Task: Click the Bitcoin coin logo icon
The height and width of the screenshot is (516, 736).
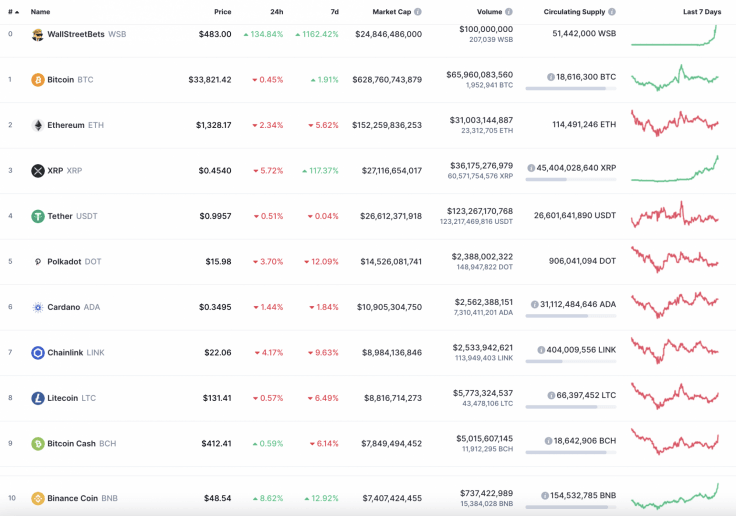Action: tap(38, 80)
